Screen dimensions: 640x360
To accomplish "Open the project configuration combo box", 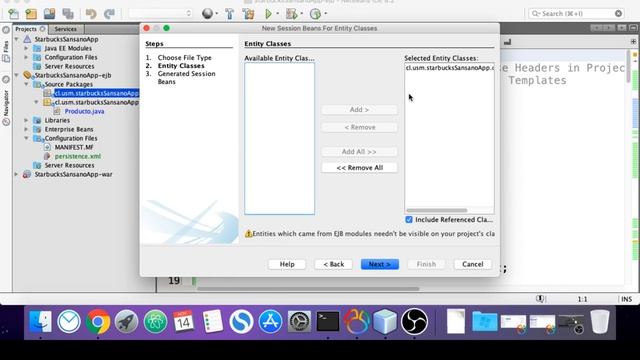I will (x=160, y=13).
